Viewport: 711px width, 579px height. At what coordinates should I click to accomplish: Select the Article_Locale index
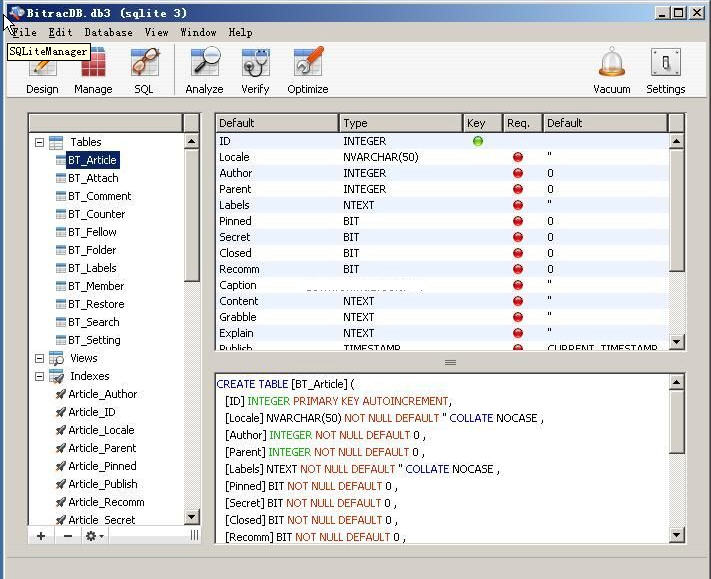pos(101,430)
